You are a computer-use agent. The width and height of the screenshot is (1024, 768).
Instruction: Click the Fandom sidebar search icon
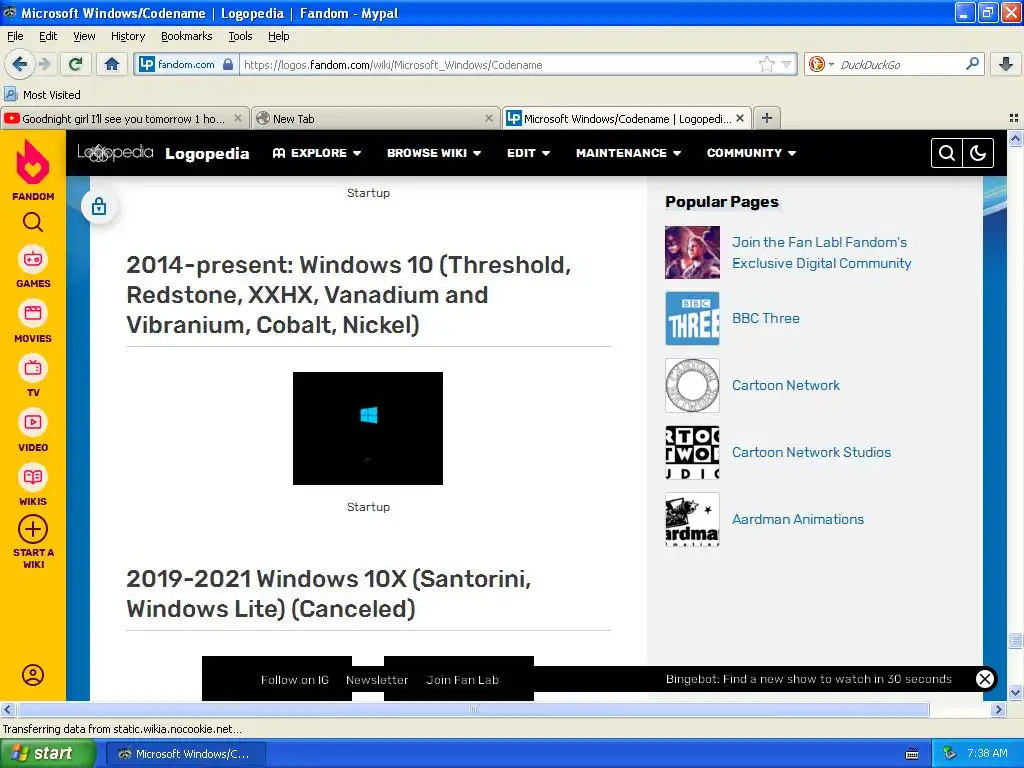coord(33,223)
